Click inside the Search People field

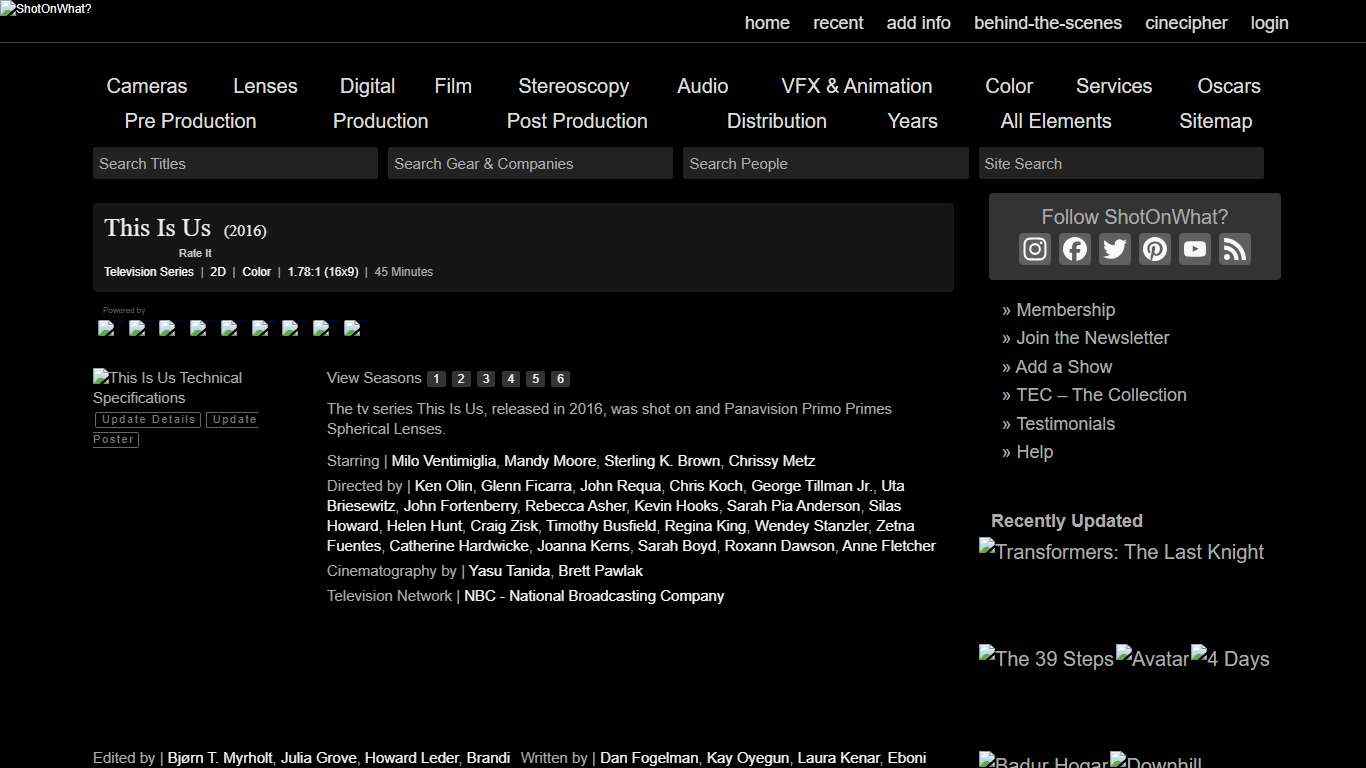pyautogui.click(x=825, y=163)
